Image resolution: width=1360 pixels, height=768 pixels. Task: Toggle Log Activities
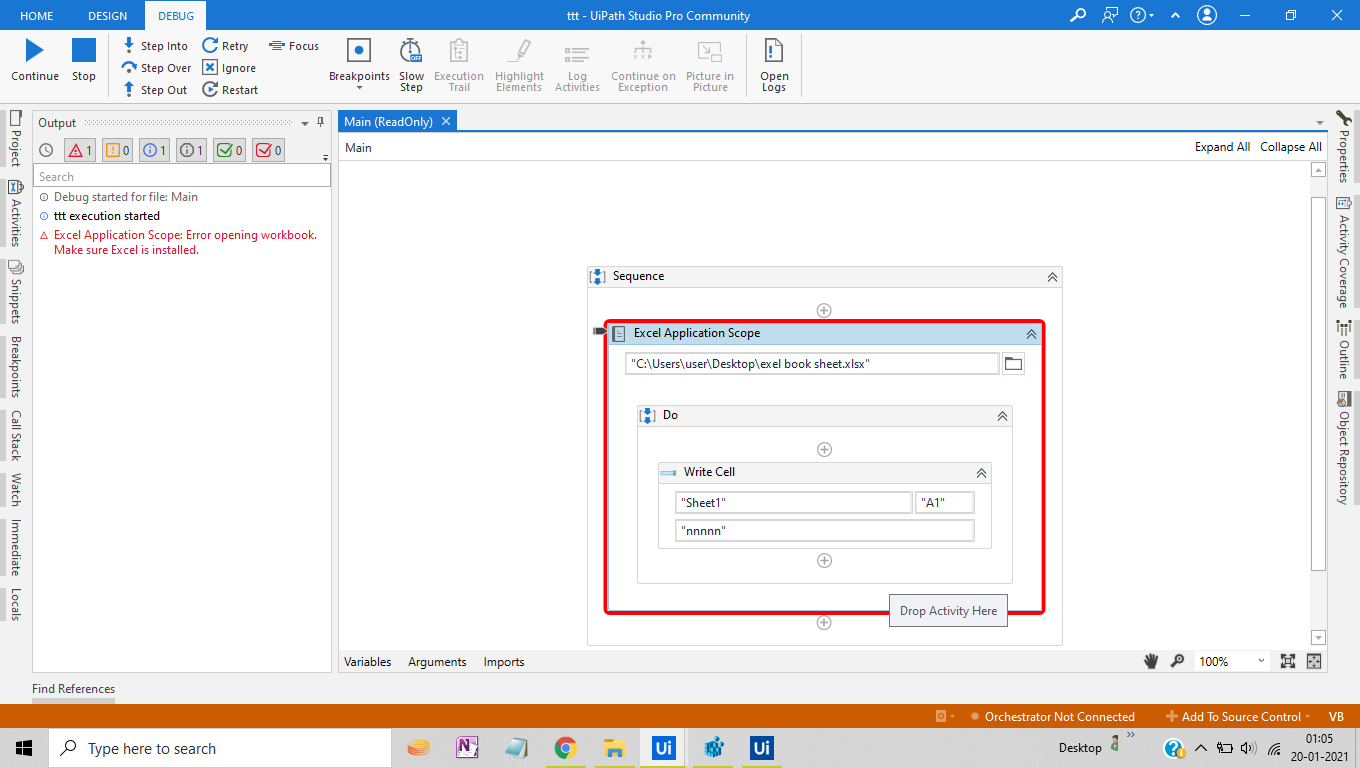(x=577, y=65)
